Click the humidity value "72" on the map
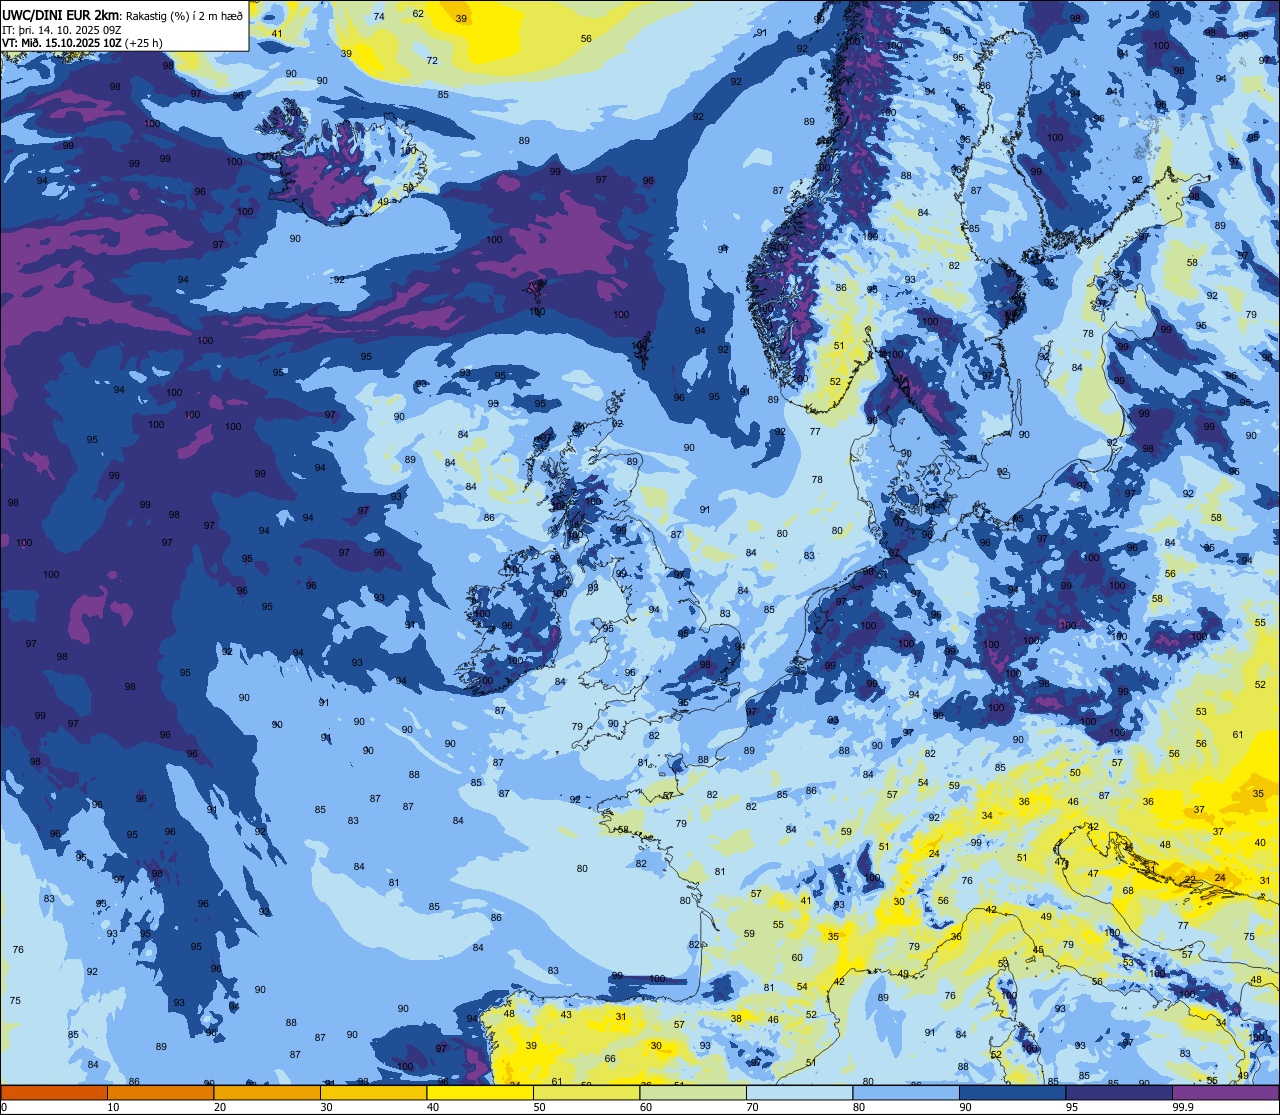This screenshot has height=1115, width=1280. (x=432, y=61)
